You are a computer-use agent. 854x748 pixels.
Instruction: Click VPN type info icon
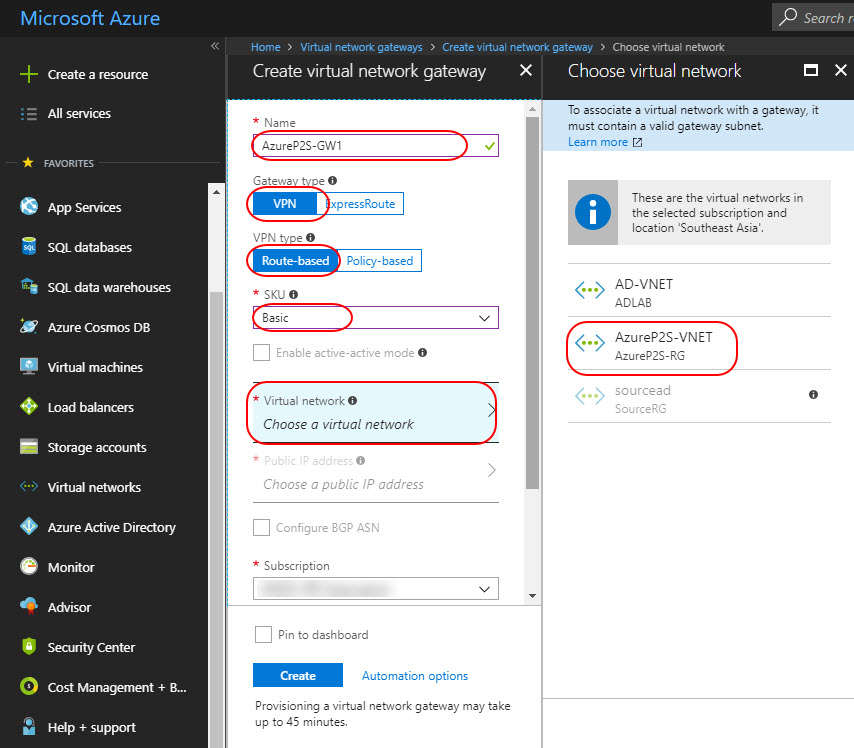[310, 238]
